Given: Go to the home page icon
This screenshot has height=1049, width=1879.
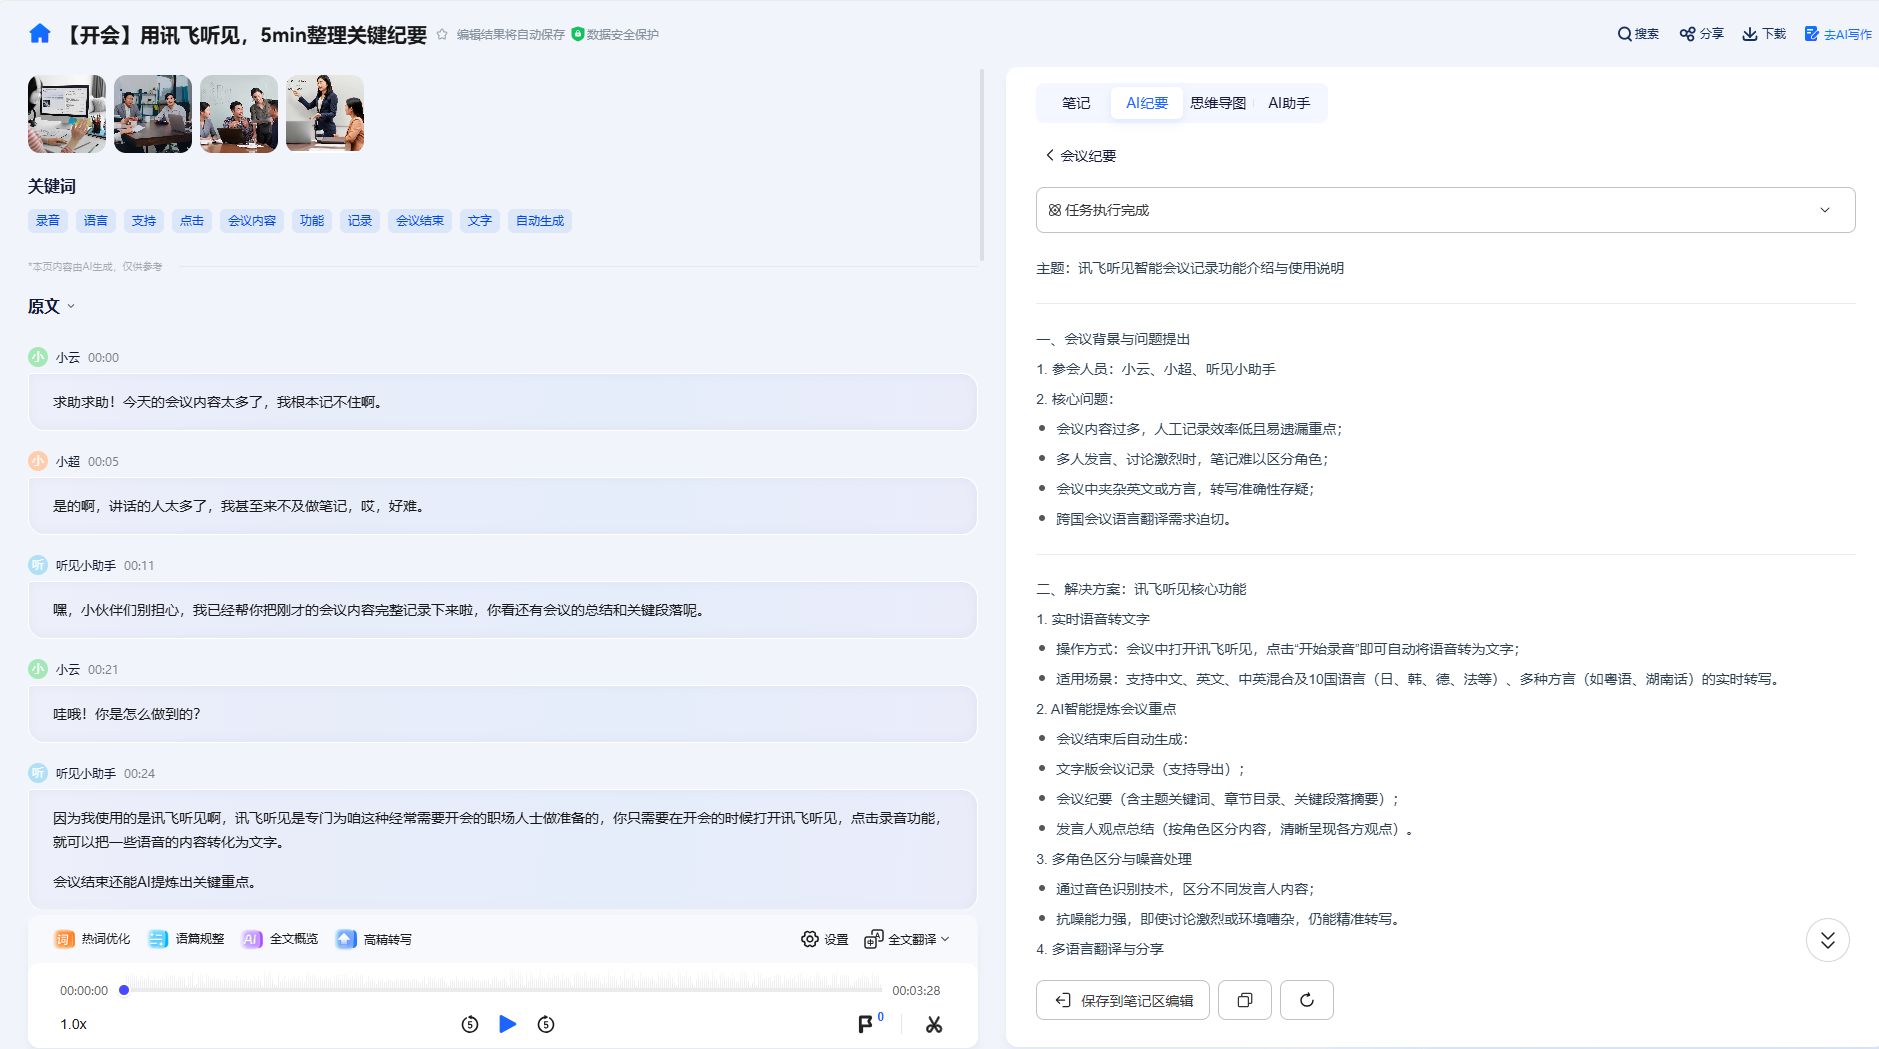Looking at the screenshot, I should tap(40, 34).
